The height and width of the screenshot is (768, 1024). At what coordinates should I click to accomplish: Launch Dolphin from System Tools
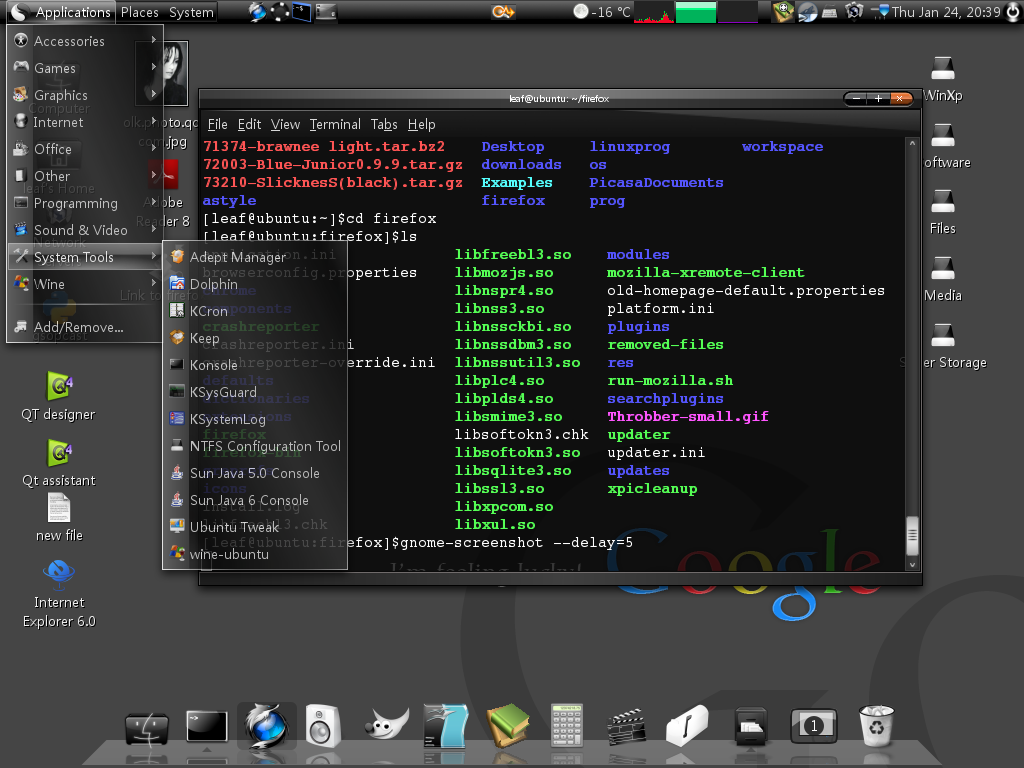[x=255, y=284]
